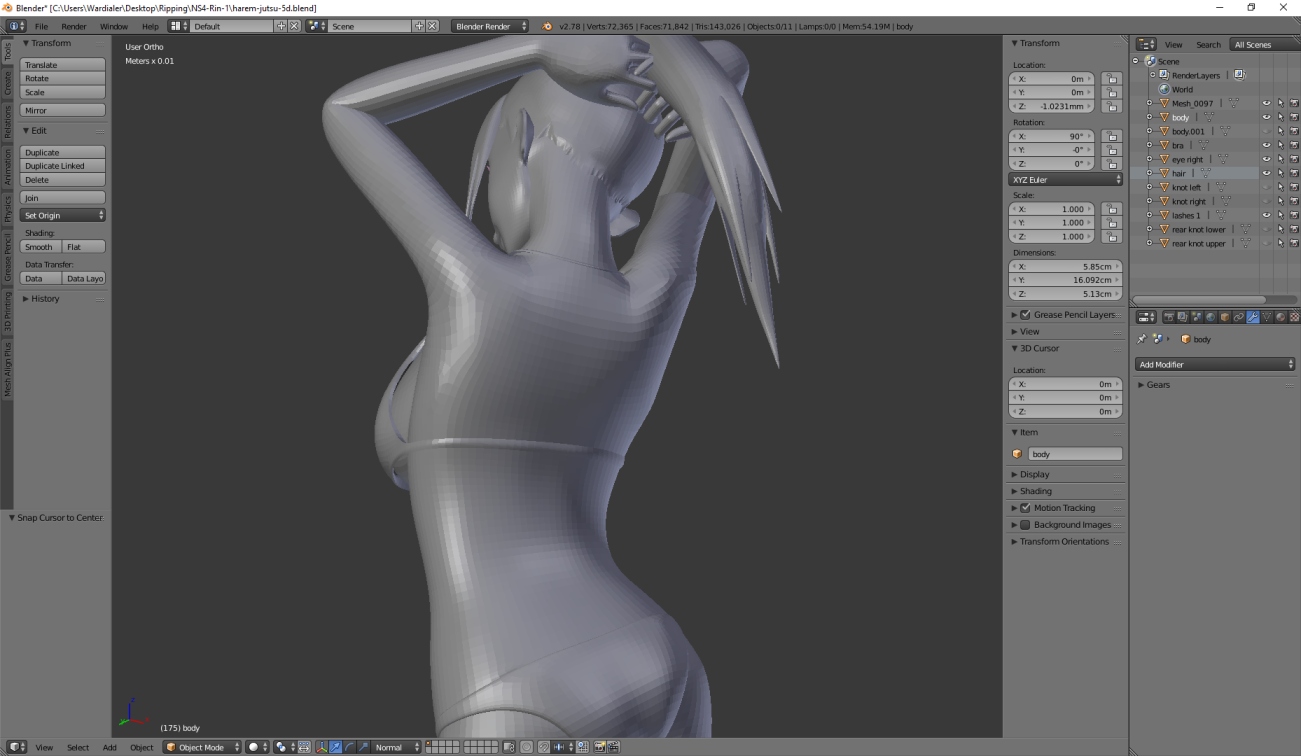
Task: Click the pin icon in Properties editor
Action: [x=1142, y=339]
